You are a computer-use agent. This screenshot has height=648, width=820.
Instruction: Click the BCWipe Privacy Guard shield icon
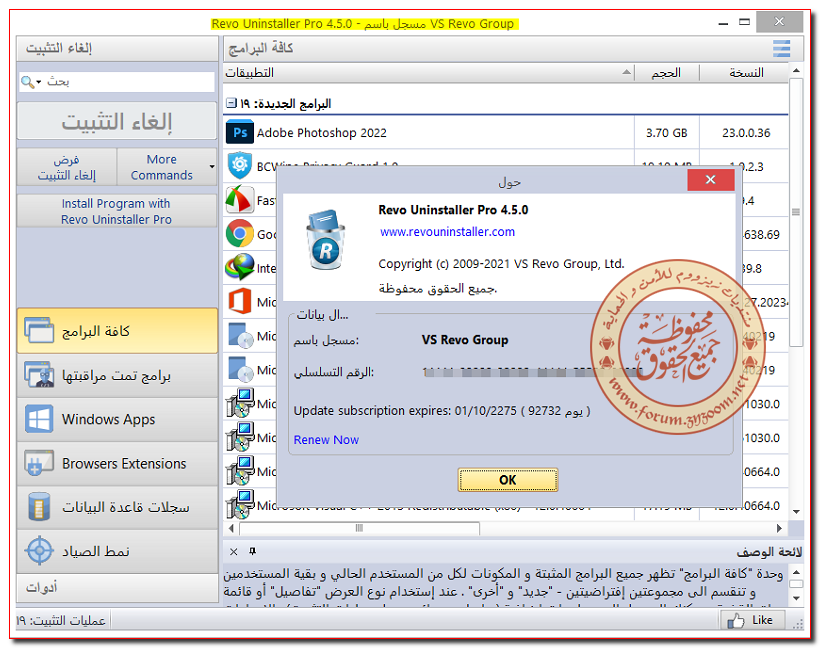pos(240,165)
